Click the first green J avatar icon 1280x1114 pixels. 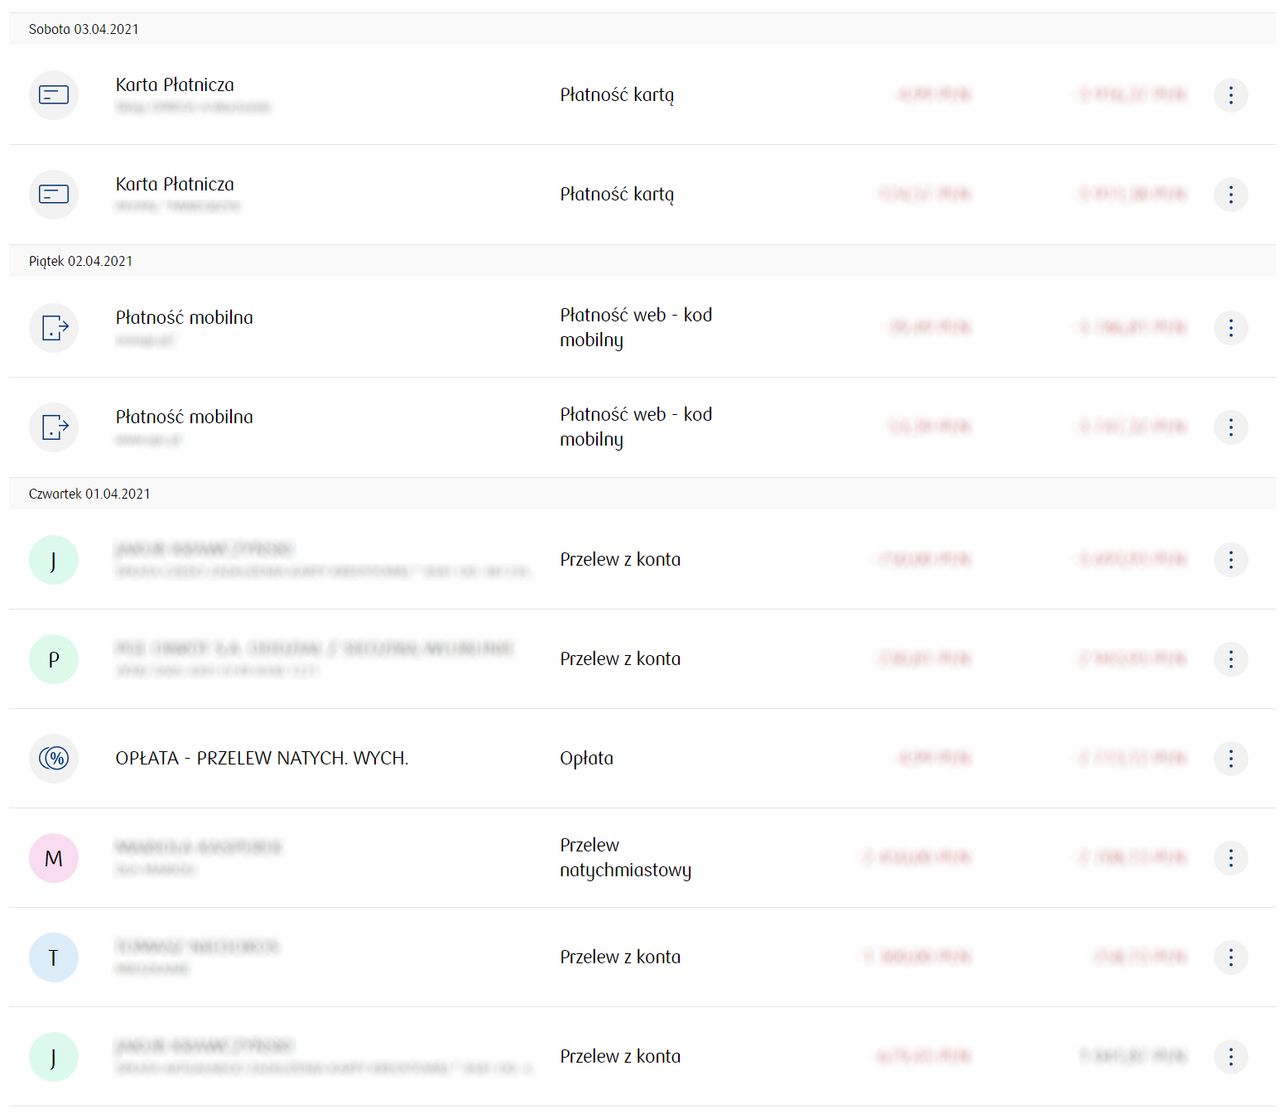(x=54, y=560)
